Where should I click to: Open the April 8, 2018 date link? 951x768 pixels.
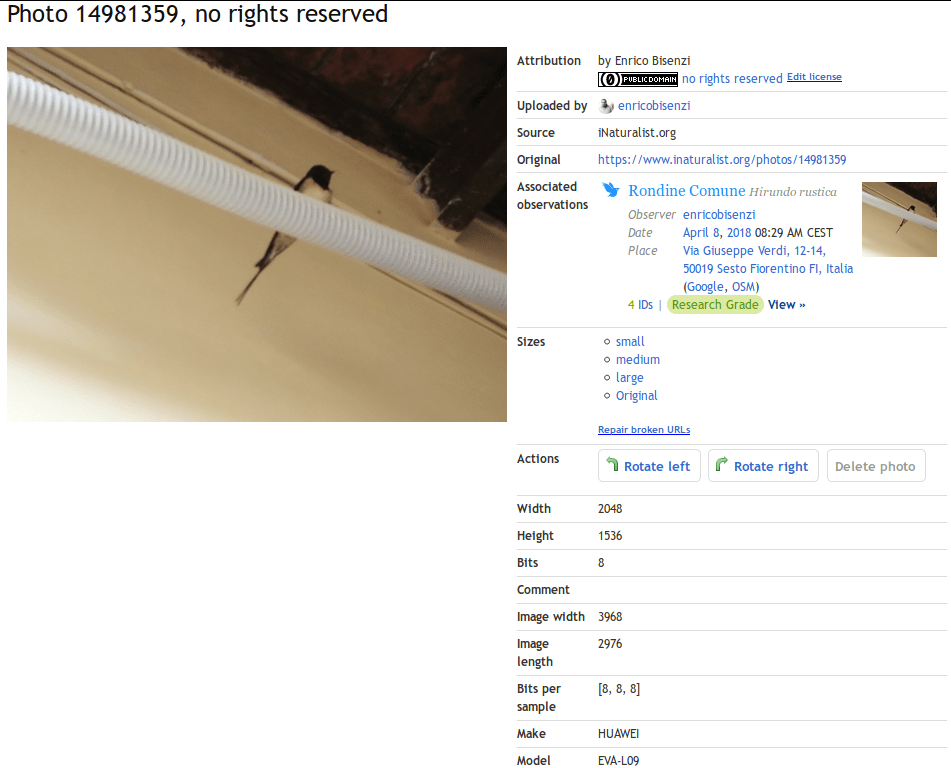point(717,233)
